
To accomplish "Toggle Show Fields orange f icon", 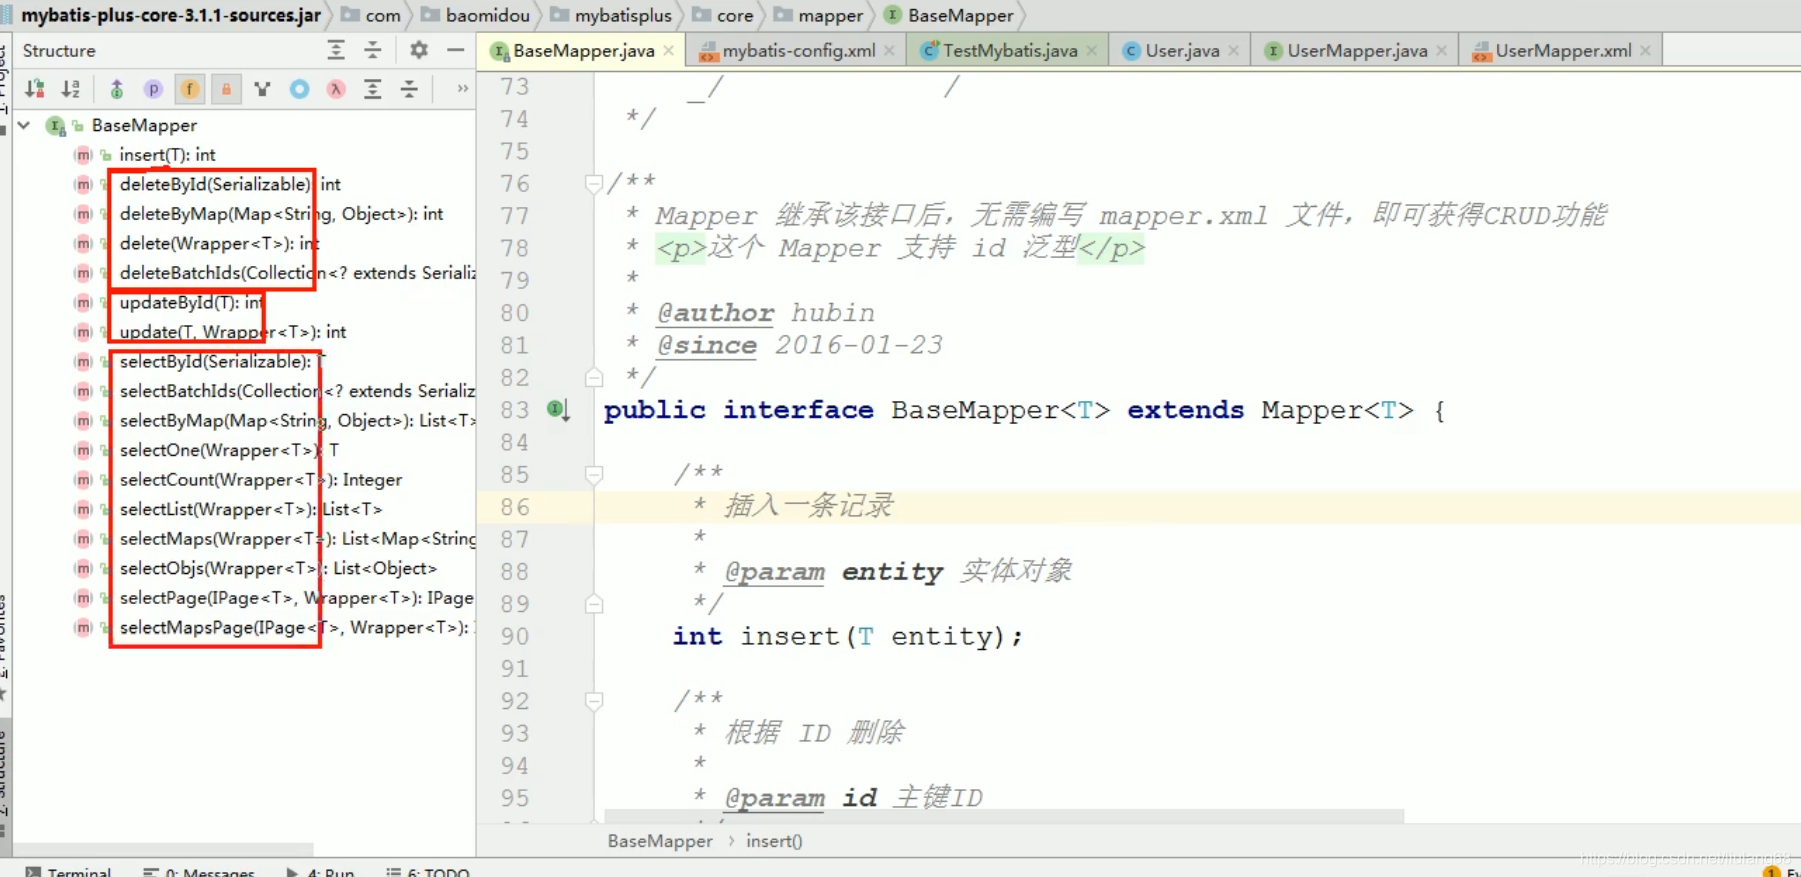I will pos(189,89).
